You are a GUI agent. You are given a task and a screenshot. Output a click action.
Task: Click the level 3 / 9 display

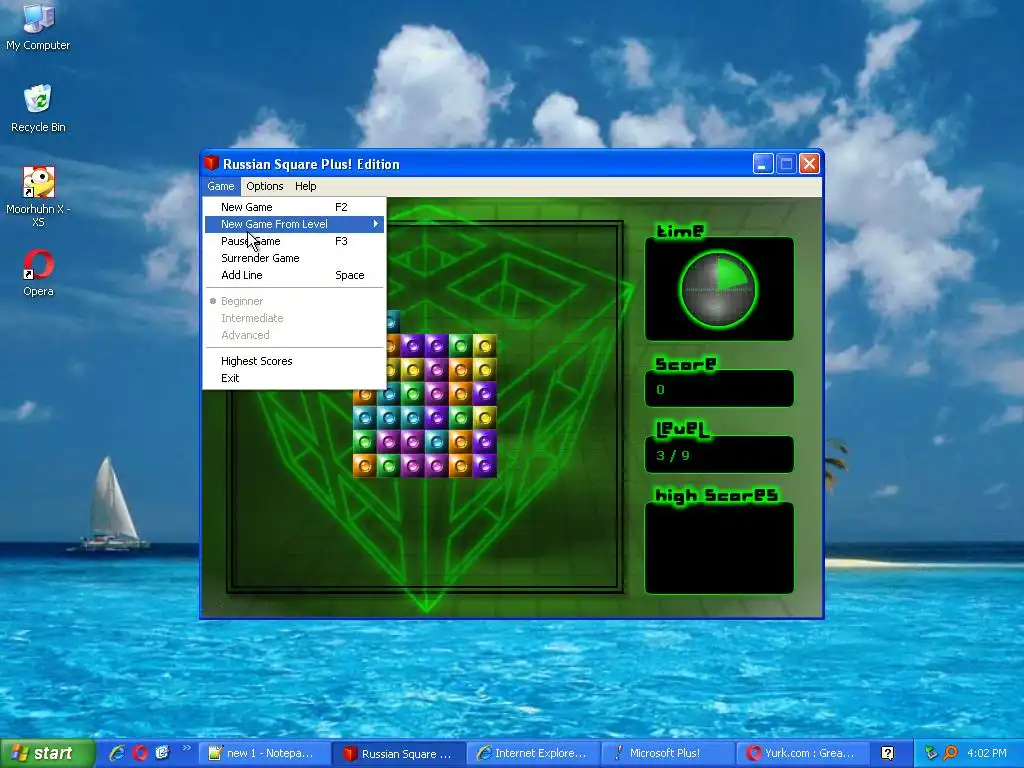point(719,455)
